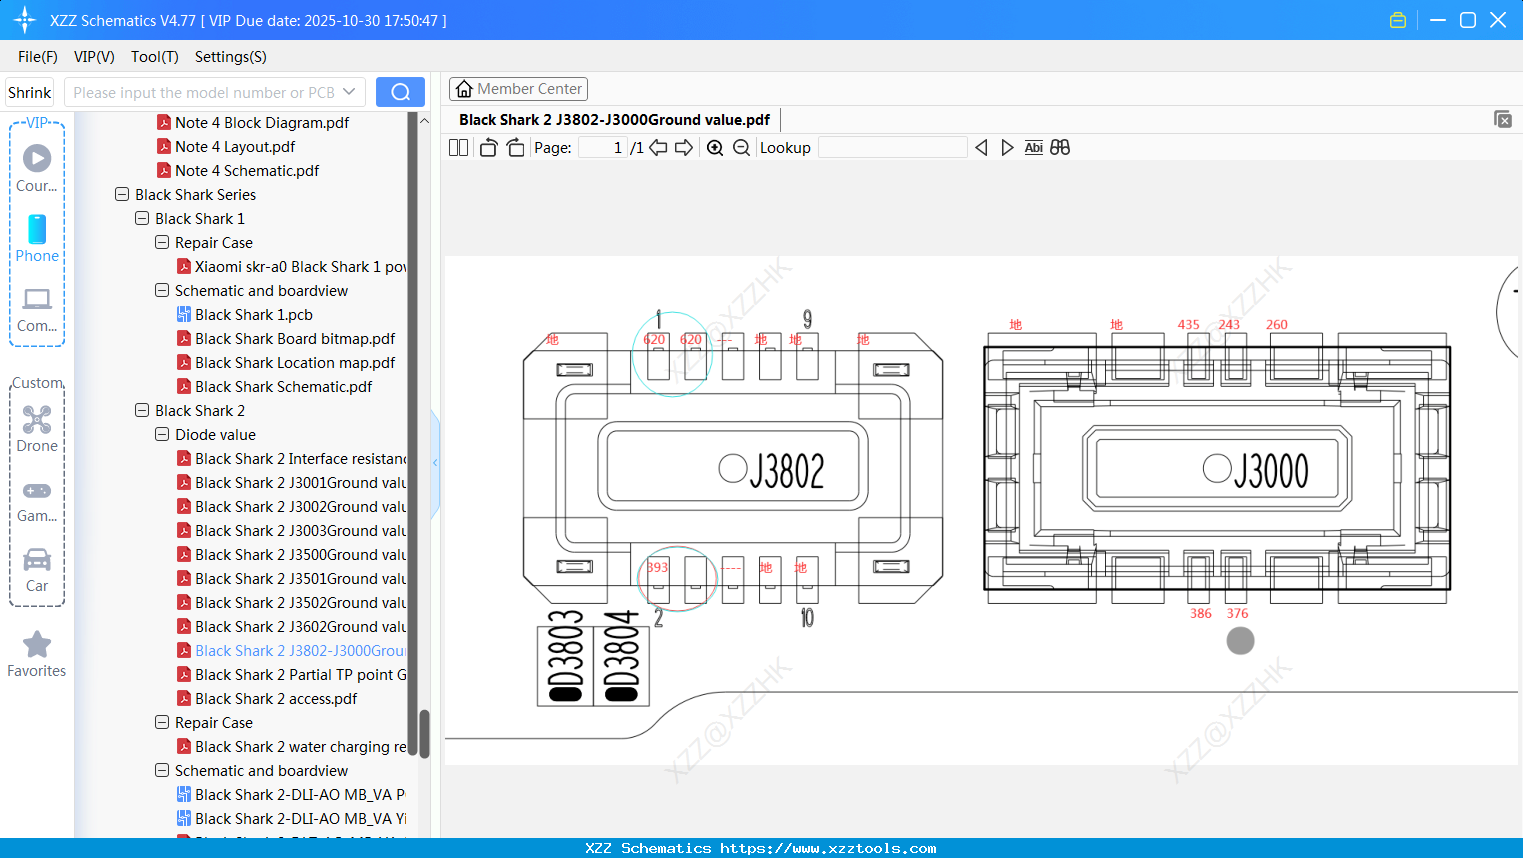Click the Member Center button
The height and width of the screenshot is (858, 1523).
[518, 89]
